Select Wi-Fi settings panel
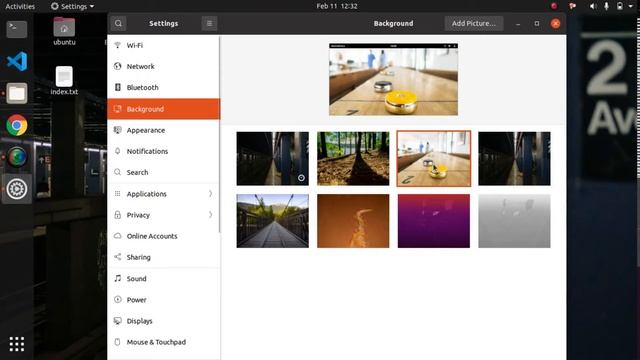 tap(164, 45)
